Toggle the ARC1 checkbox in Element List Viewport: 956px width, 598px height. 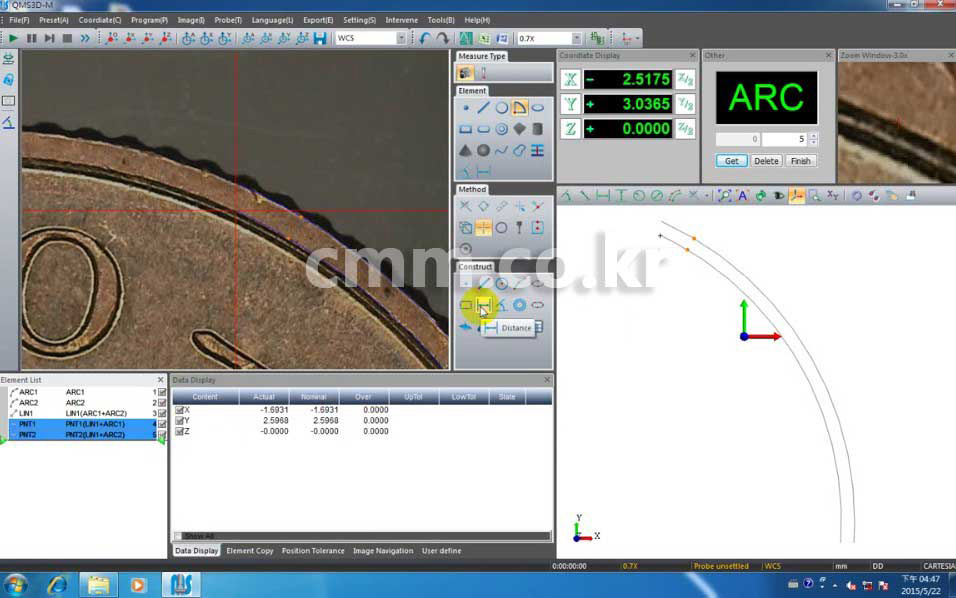click(x=162, y=392)
